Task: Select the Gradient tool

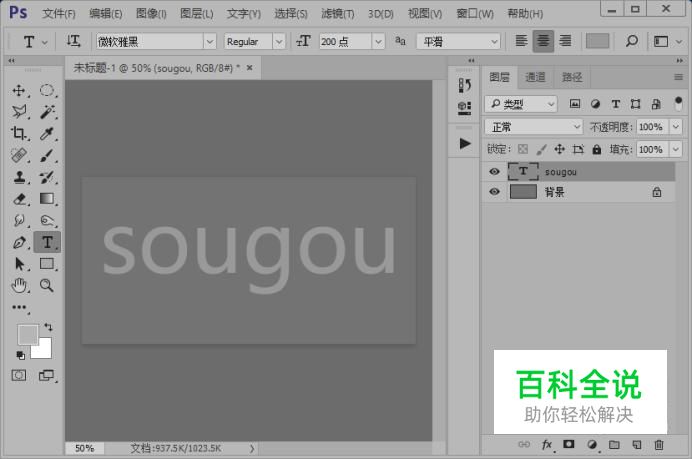Action: (x=47, y=199)
